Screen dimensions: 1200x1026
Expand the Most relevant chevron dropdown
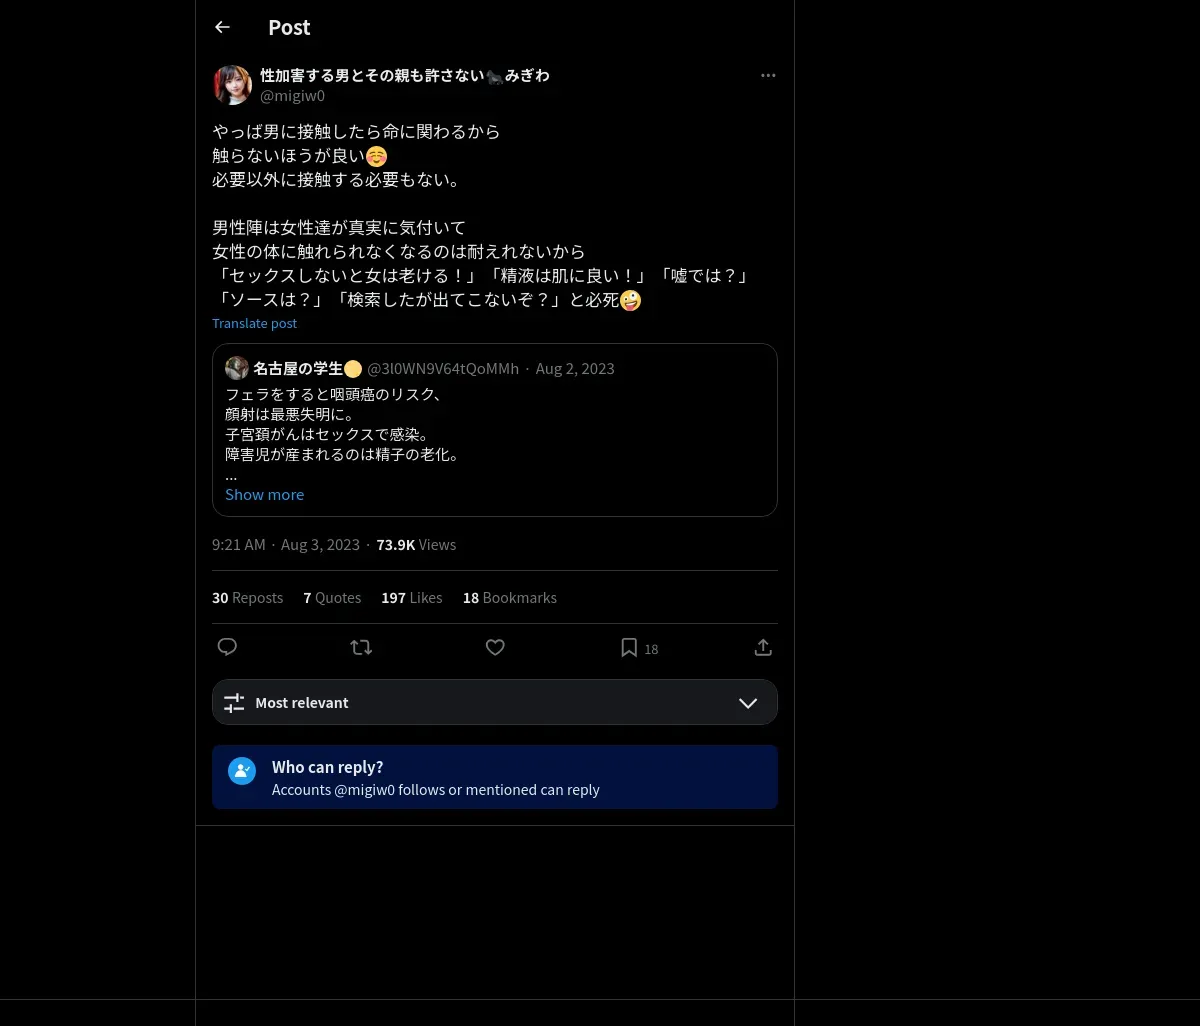[748, 703]
